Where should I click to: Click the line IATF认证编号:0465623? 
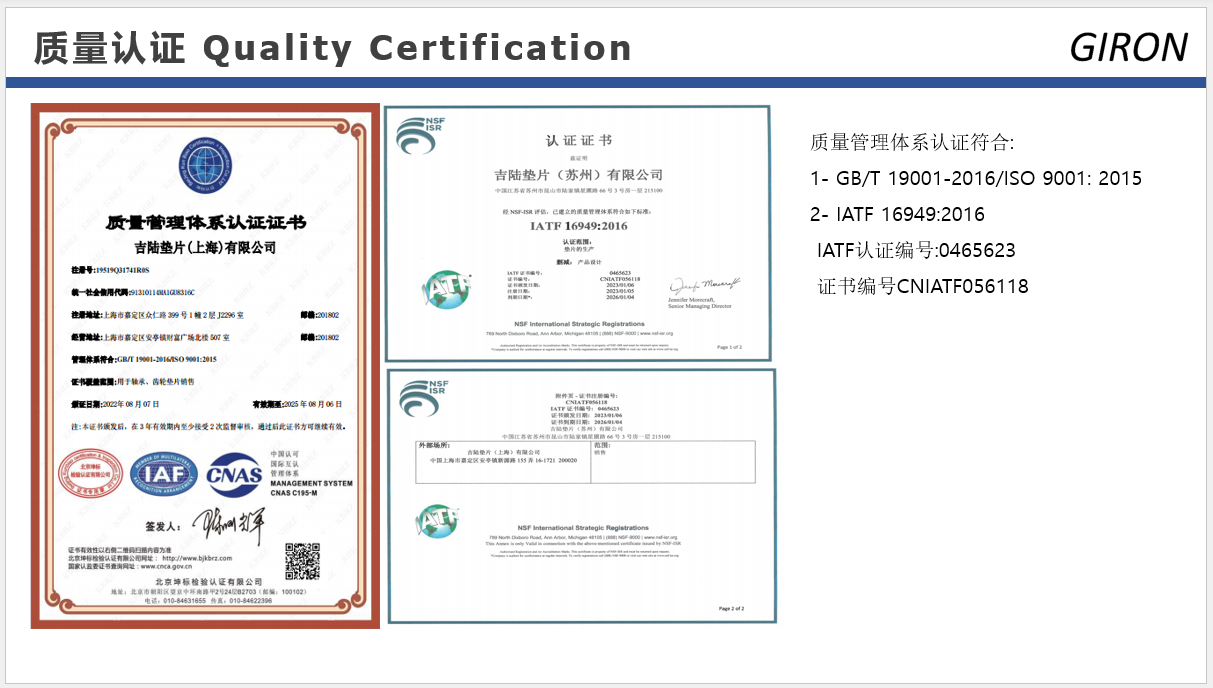916,250
